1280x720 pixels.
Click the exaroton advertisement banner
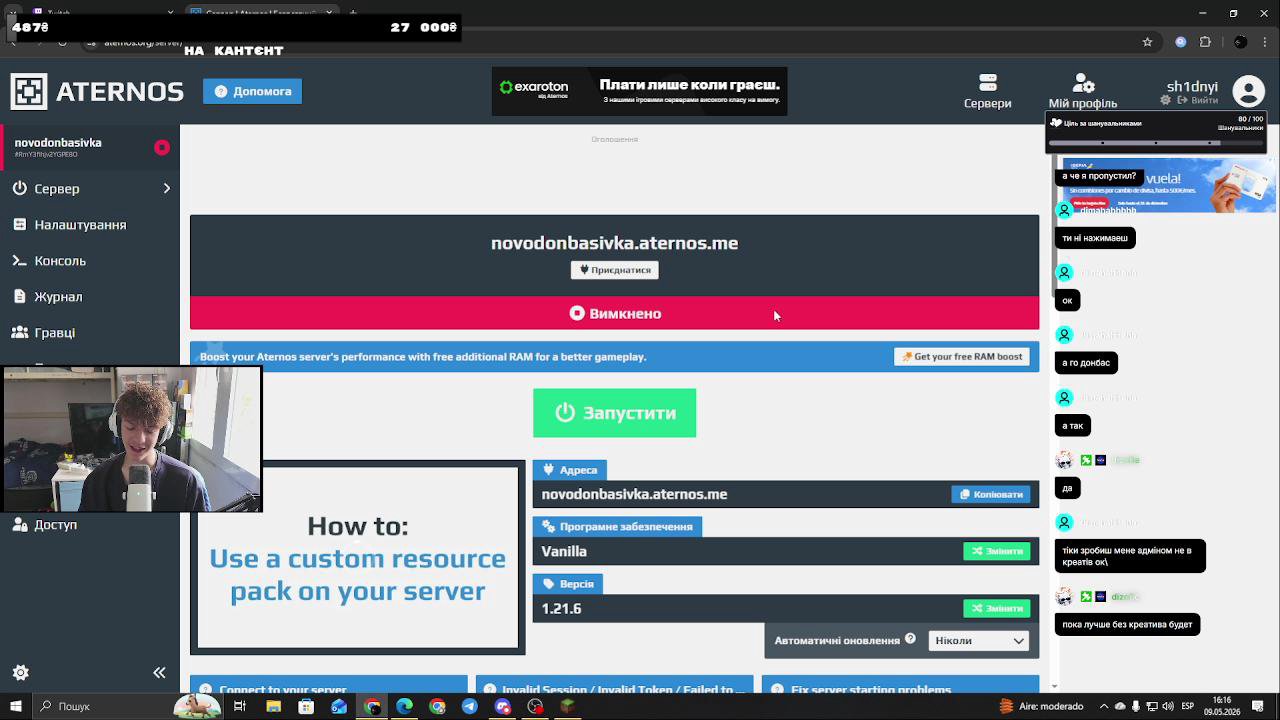click(639, 91)
